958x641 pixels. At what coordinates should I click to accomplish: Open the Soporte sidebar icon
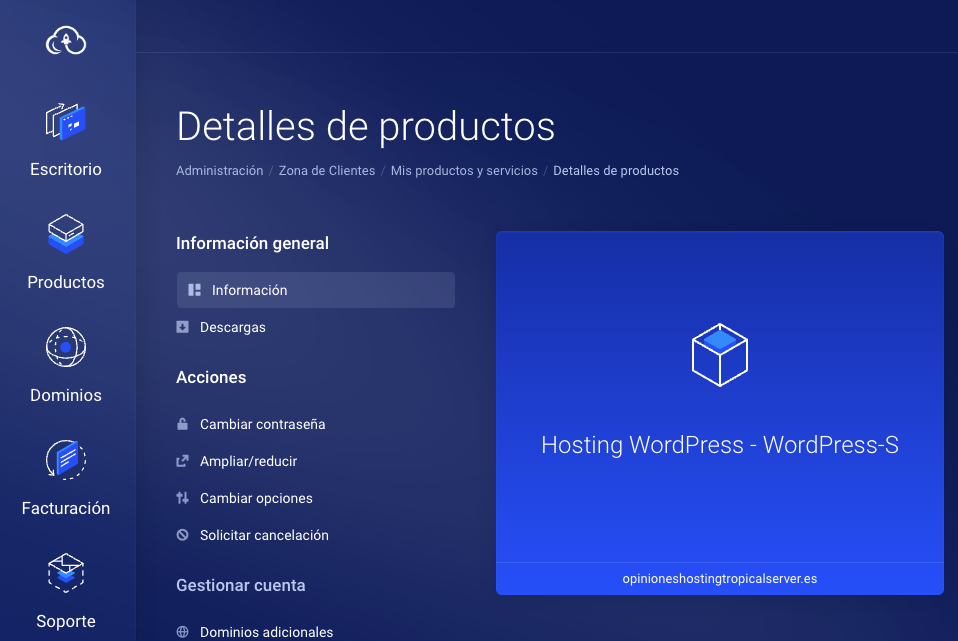66,574
